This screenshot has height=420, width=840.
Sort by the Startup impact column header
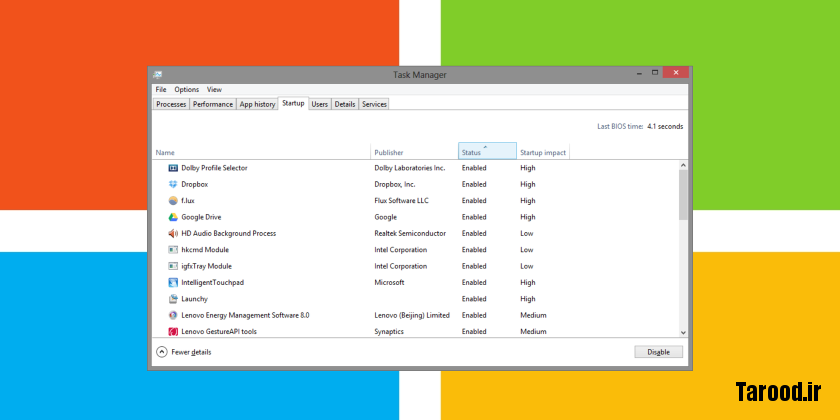pos(543,152)
